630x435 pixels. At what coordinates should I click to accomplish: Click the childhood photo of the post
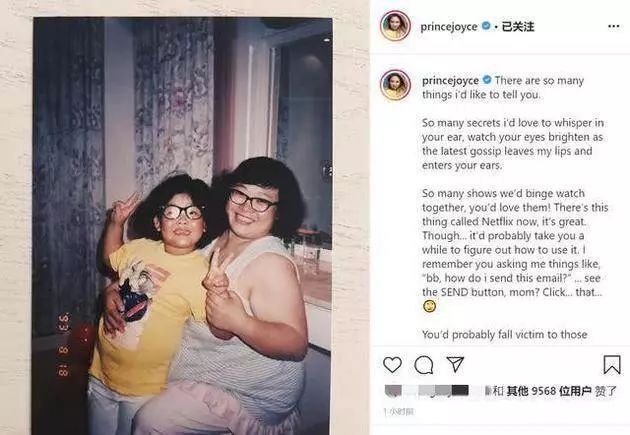[x=183, y=226]
